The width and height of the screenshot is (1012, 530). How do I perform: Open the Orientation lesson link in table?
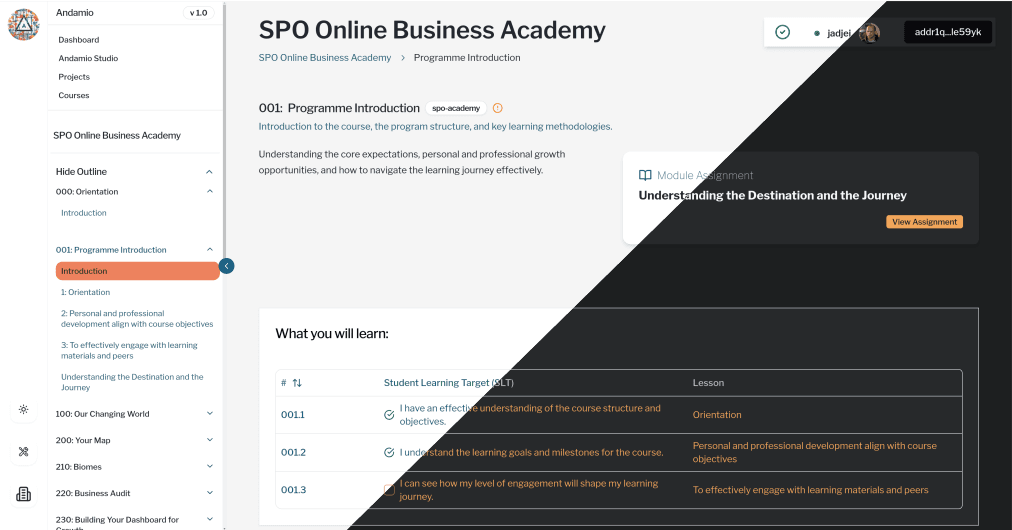point(717,414)
